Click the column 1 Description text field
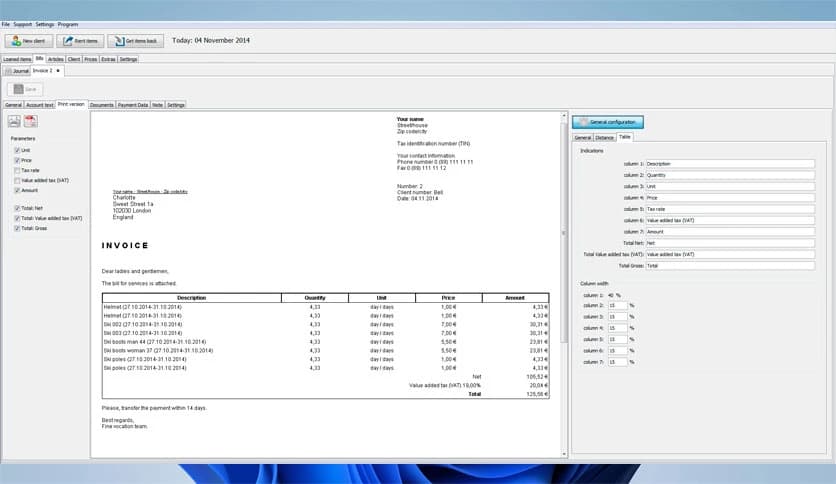The width and height of the screenshot is (836, 484). click(729, 163)
